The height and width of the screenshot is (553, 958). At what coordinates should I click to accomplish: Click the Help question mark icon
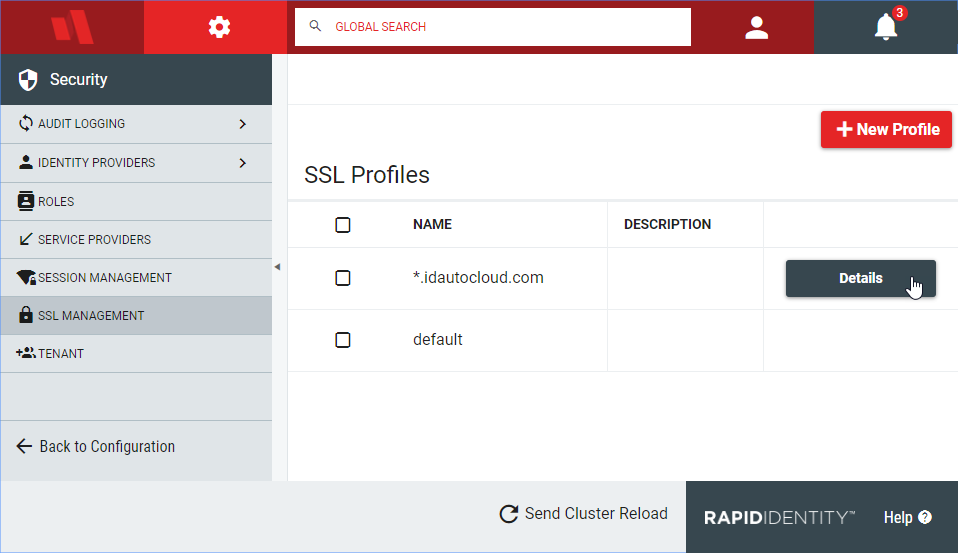925,518
